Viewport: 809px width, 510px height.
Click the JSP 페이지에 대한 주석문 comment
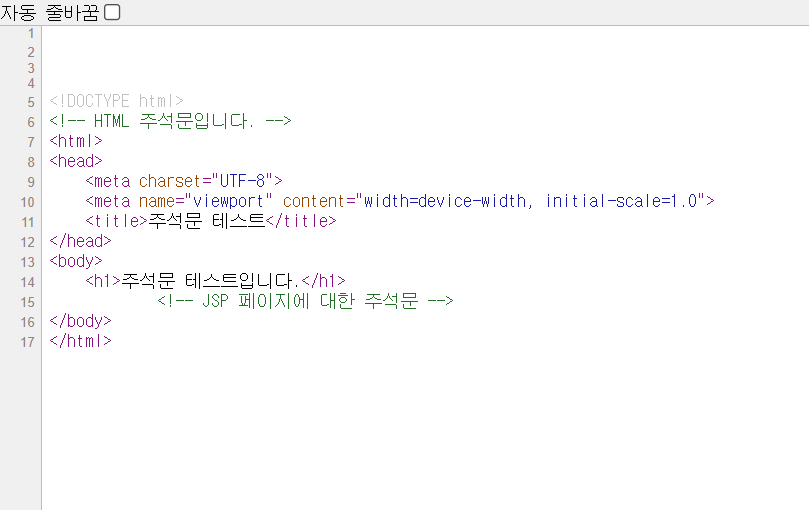click(305, 301)
